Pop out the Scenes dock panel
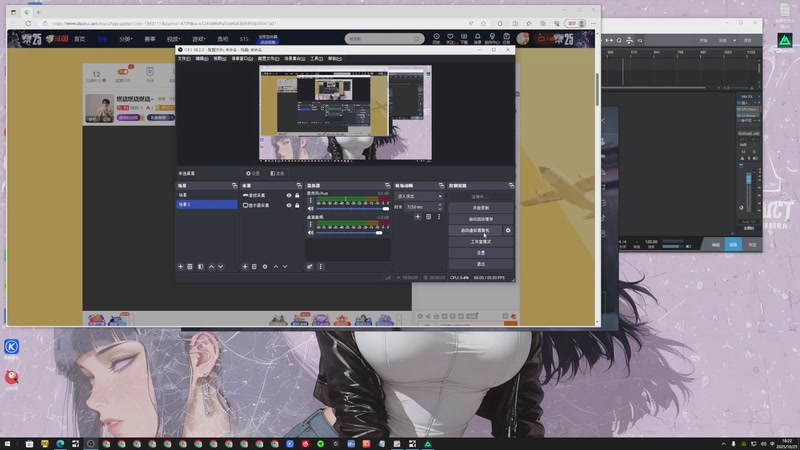This screenshot has width=800, height=450. [x=234, y=186]
